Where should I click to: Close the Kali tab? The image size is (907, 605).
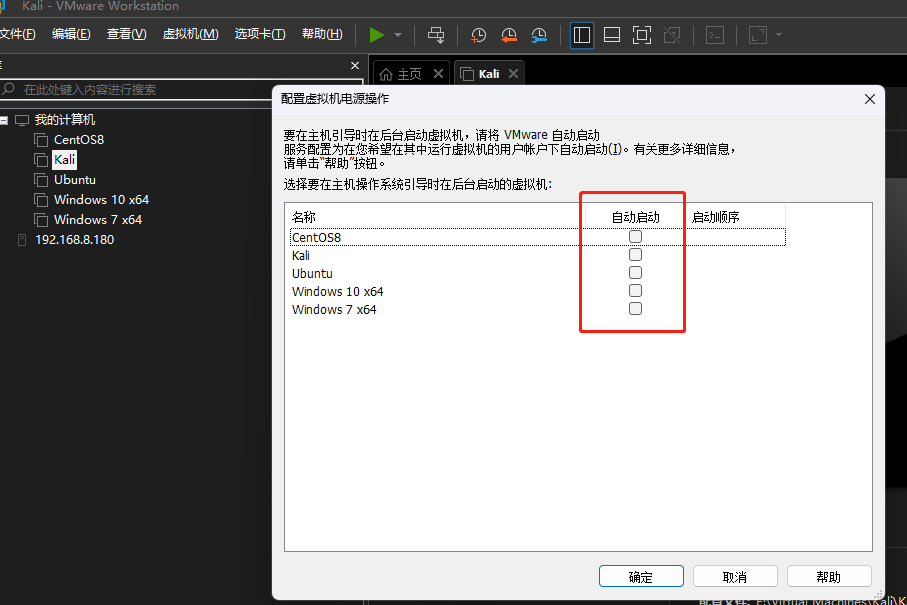(x=513, y=73)
